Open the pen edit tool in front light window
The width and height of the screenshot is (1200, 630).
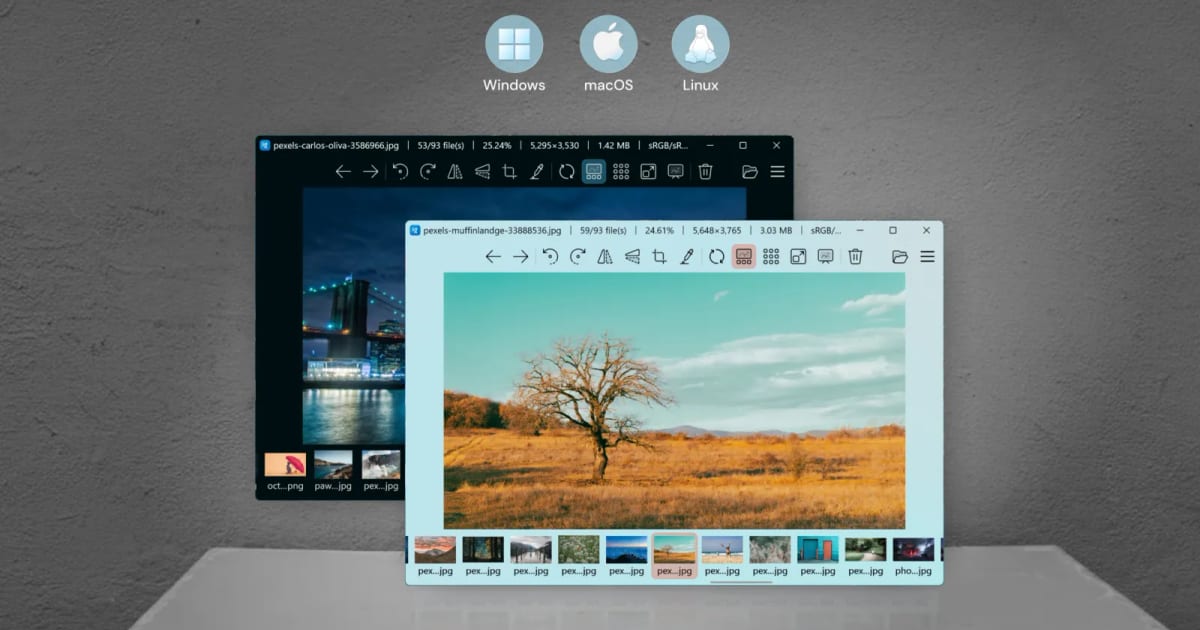point(687,257)
